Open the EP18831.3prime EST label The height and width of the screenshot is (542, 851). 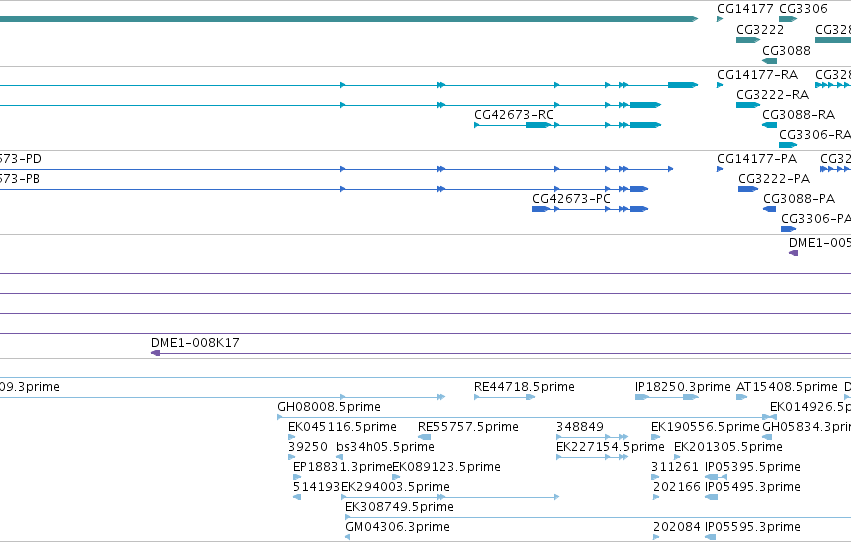pyautogui.click(x=342, y=467)
